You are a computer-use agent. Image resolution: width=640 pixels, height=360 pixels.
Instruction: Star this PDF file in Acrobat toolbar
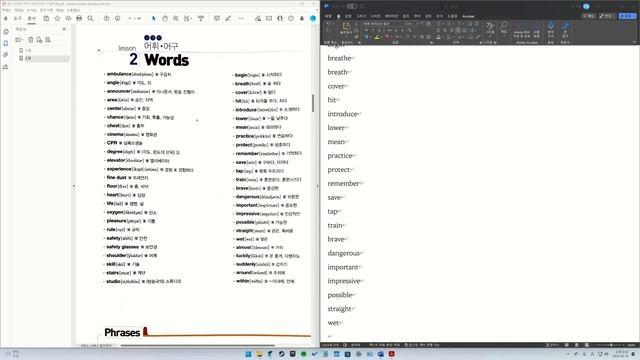click(57, 18)
